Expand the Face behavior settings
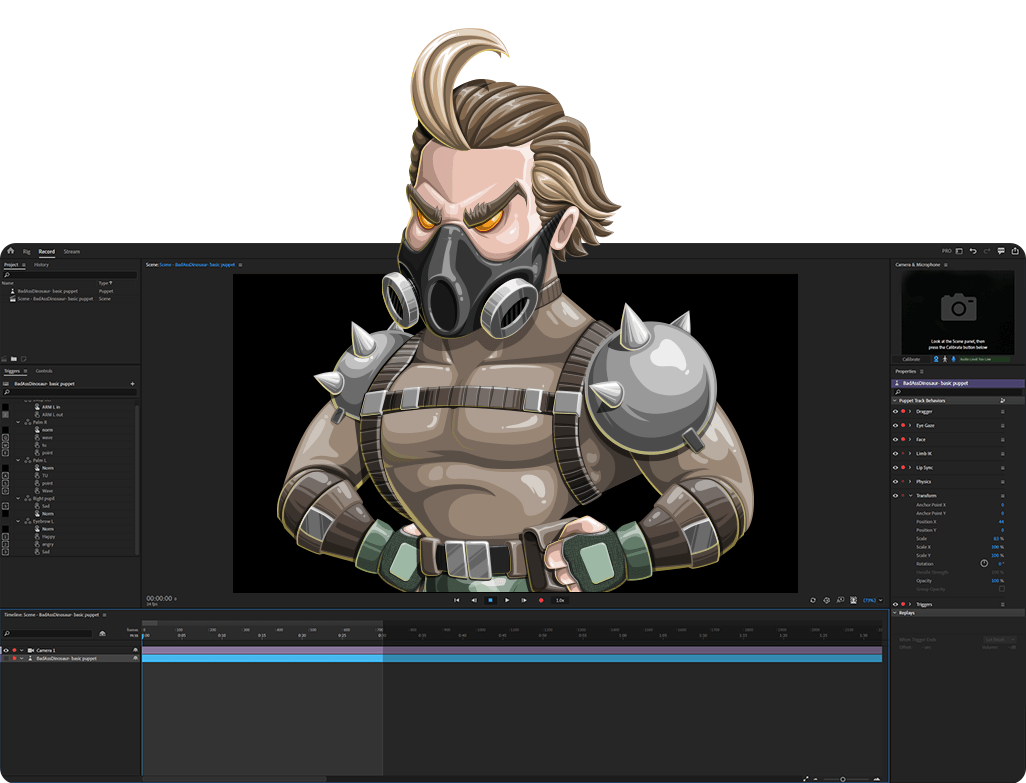 (910, 439)
